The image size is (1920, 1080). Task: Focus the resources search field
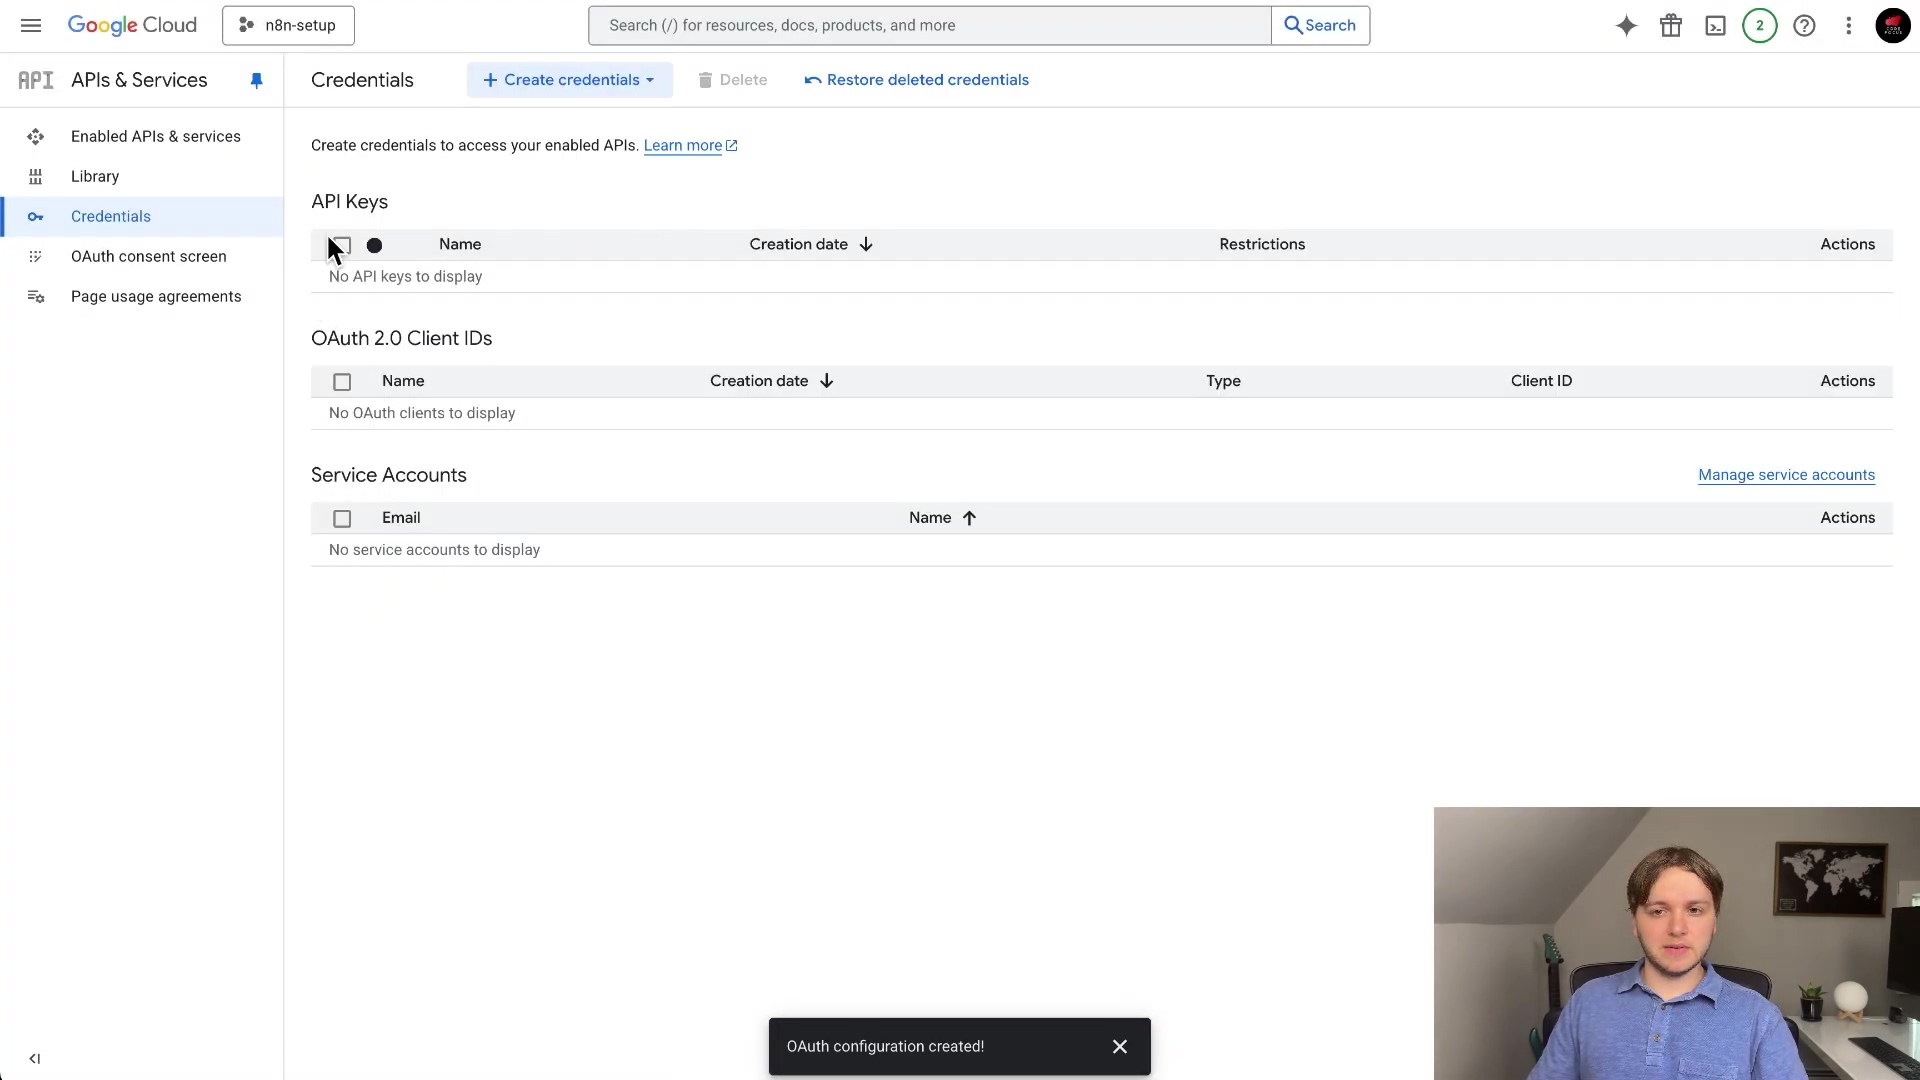930,25
